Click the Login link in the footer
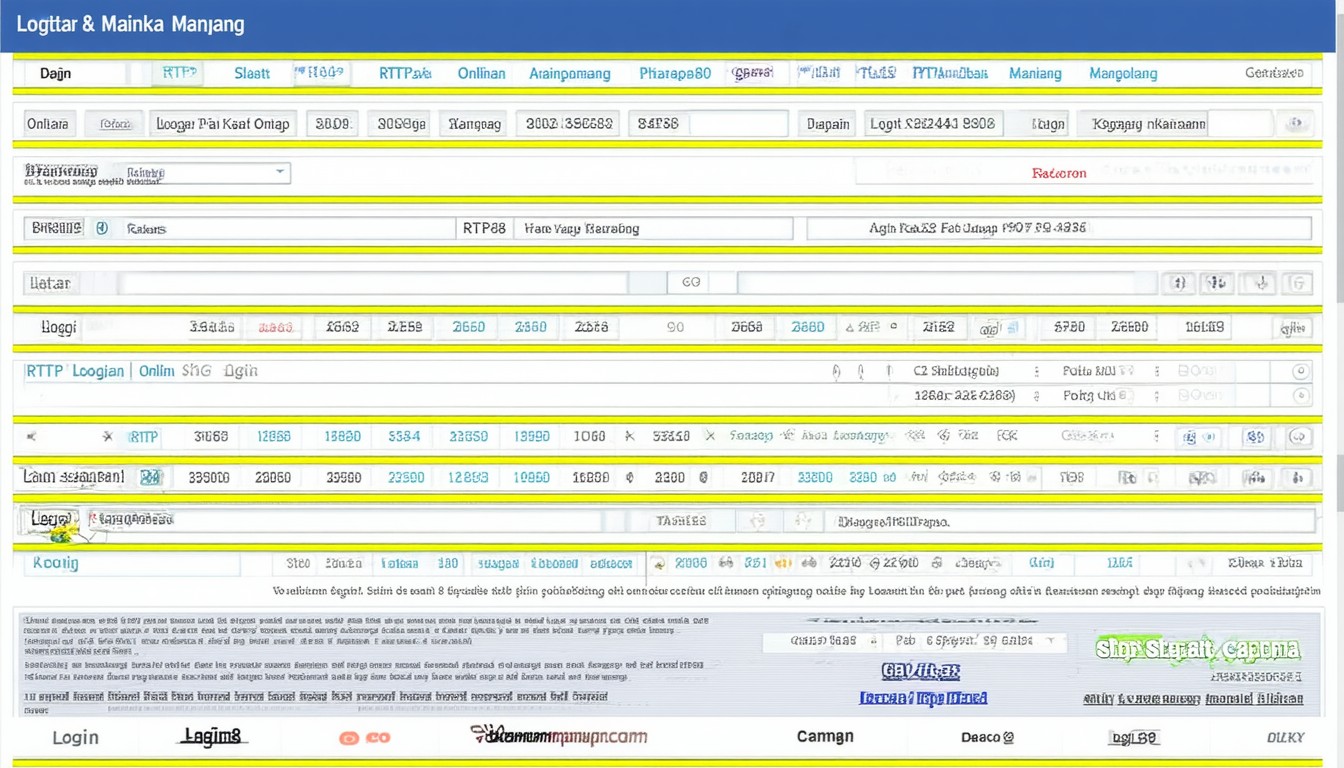Screen dimensions: 1344x768 tap(75, 737)
